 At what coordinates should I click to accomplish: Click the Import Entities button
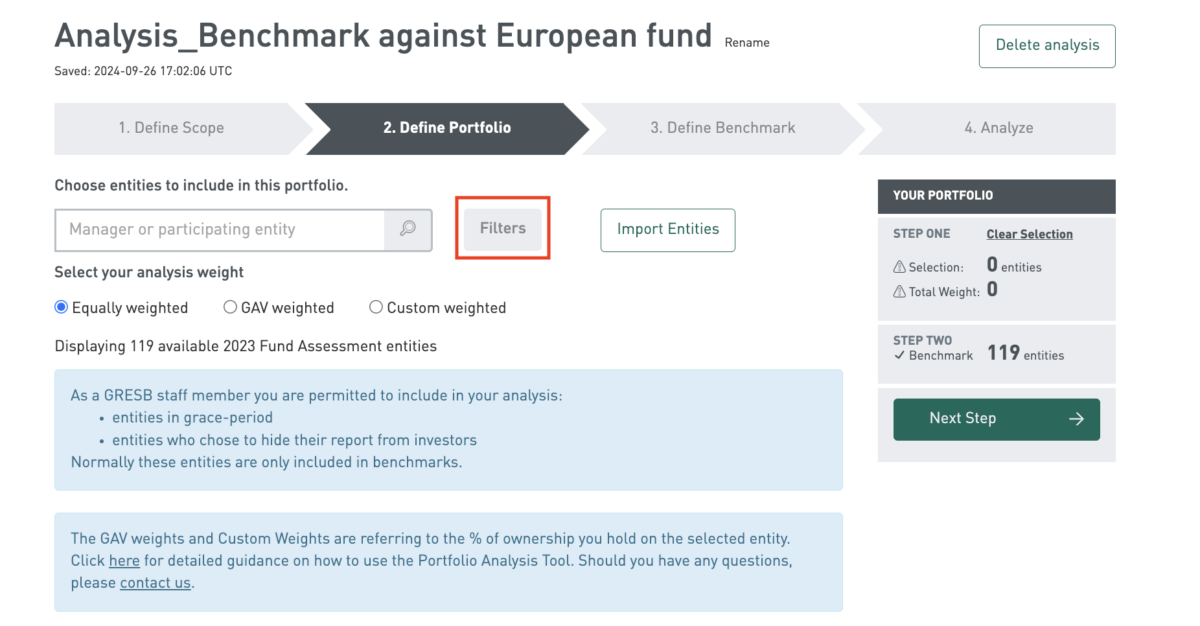(x=668, y=229)
